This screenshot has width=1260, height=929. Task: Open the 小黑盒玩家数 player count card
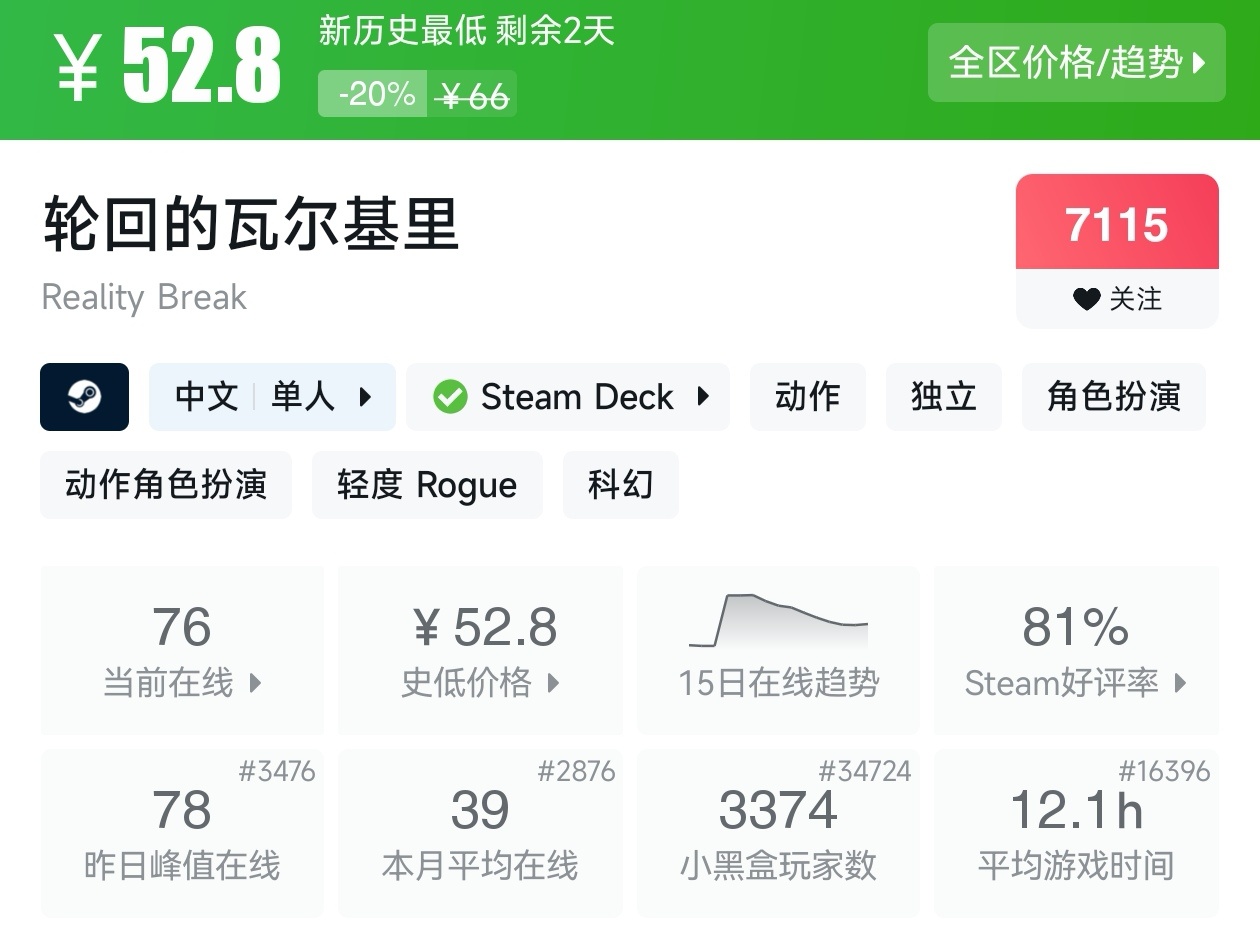click(x=778, y=832)
